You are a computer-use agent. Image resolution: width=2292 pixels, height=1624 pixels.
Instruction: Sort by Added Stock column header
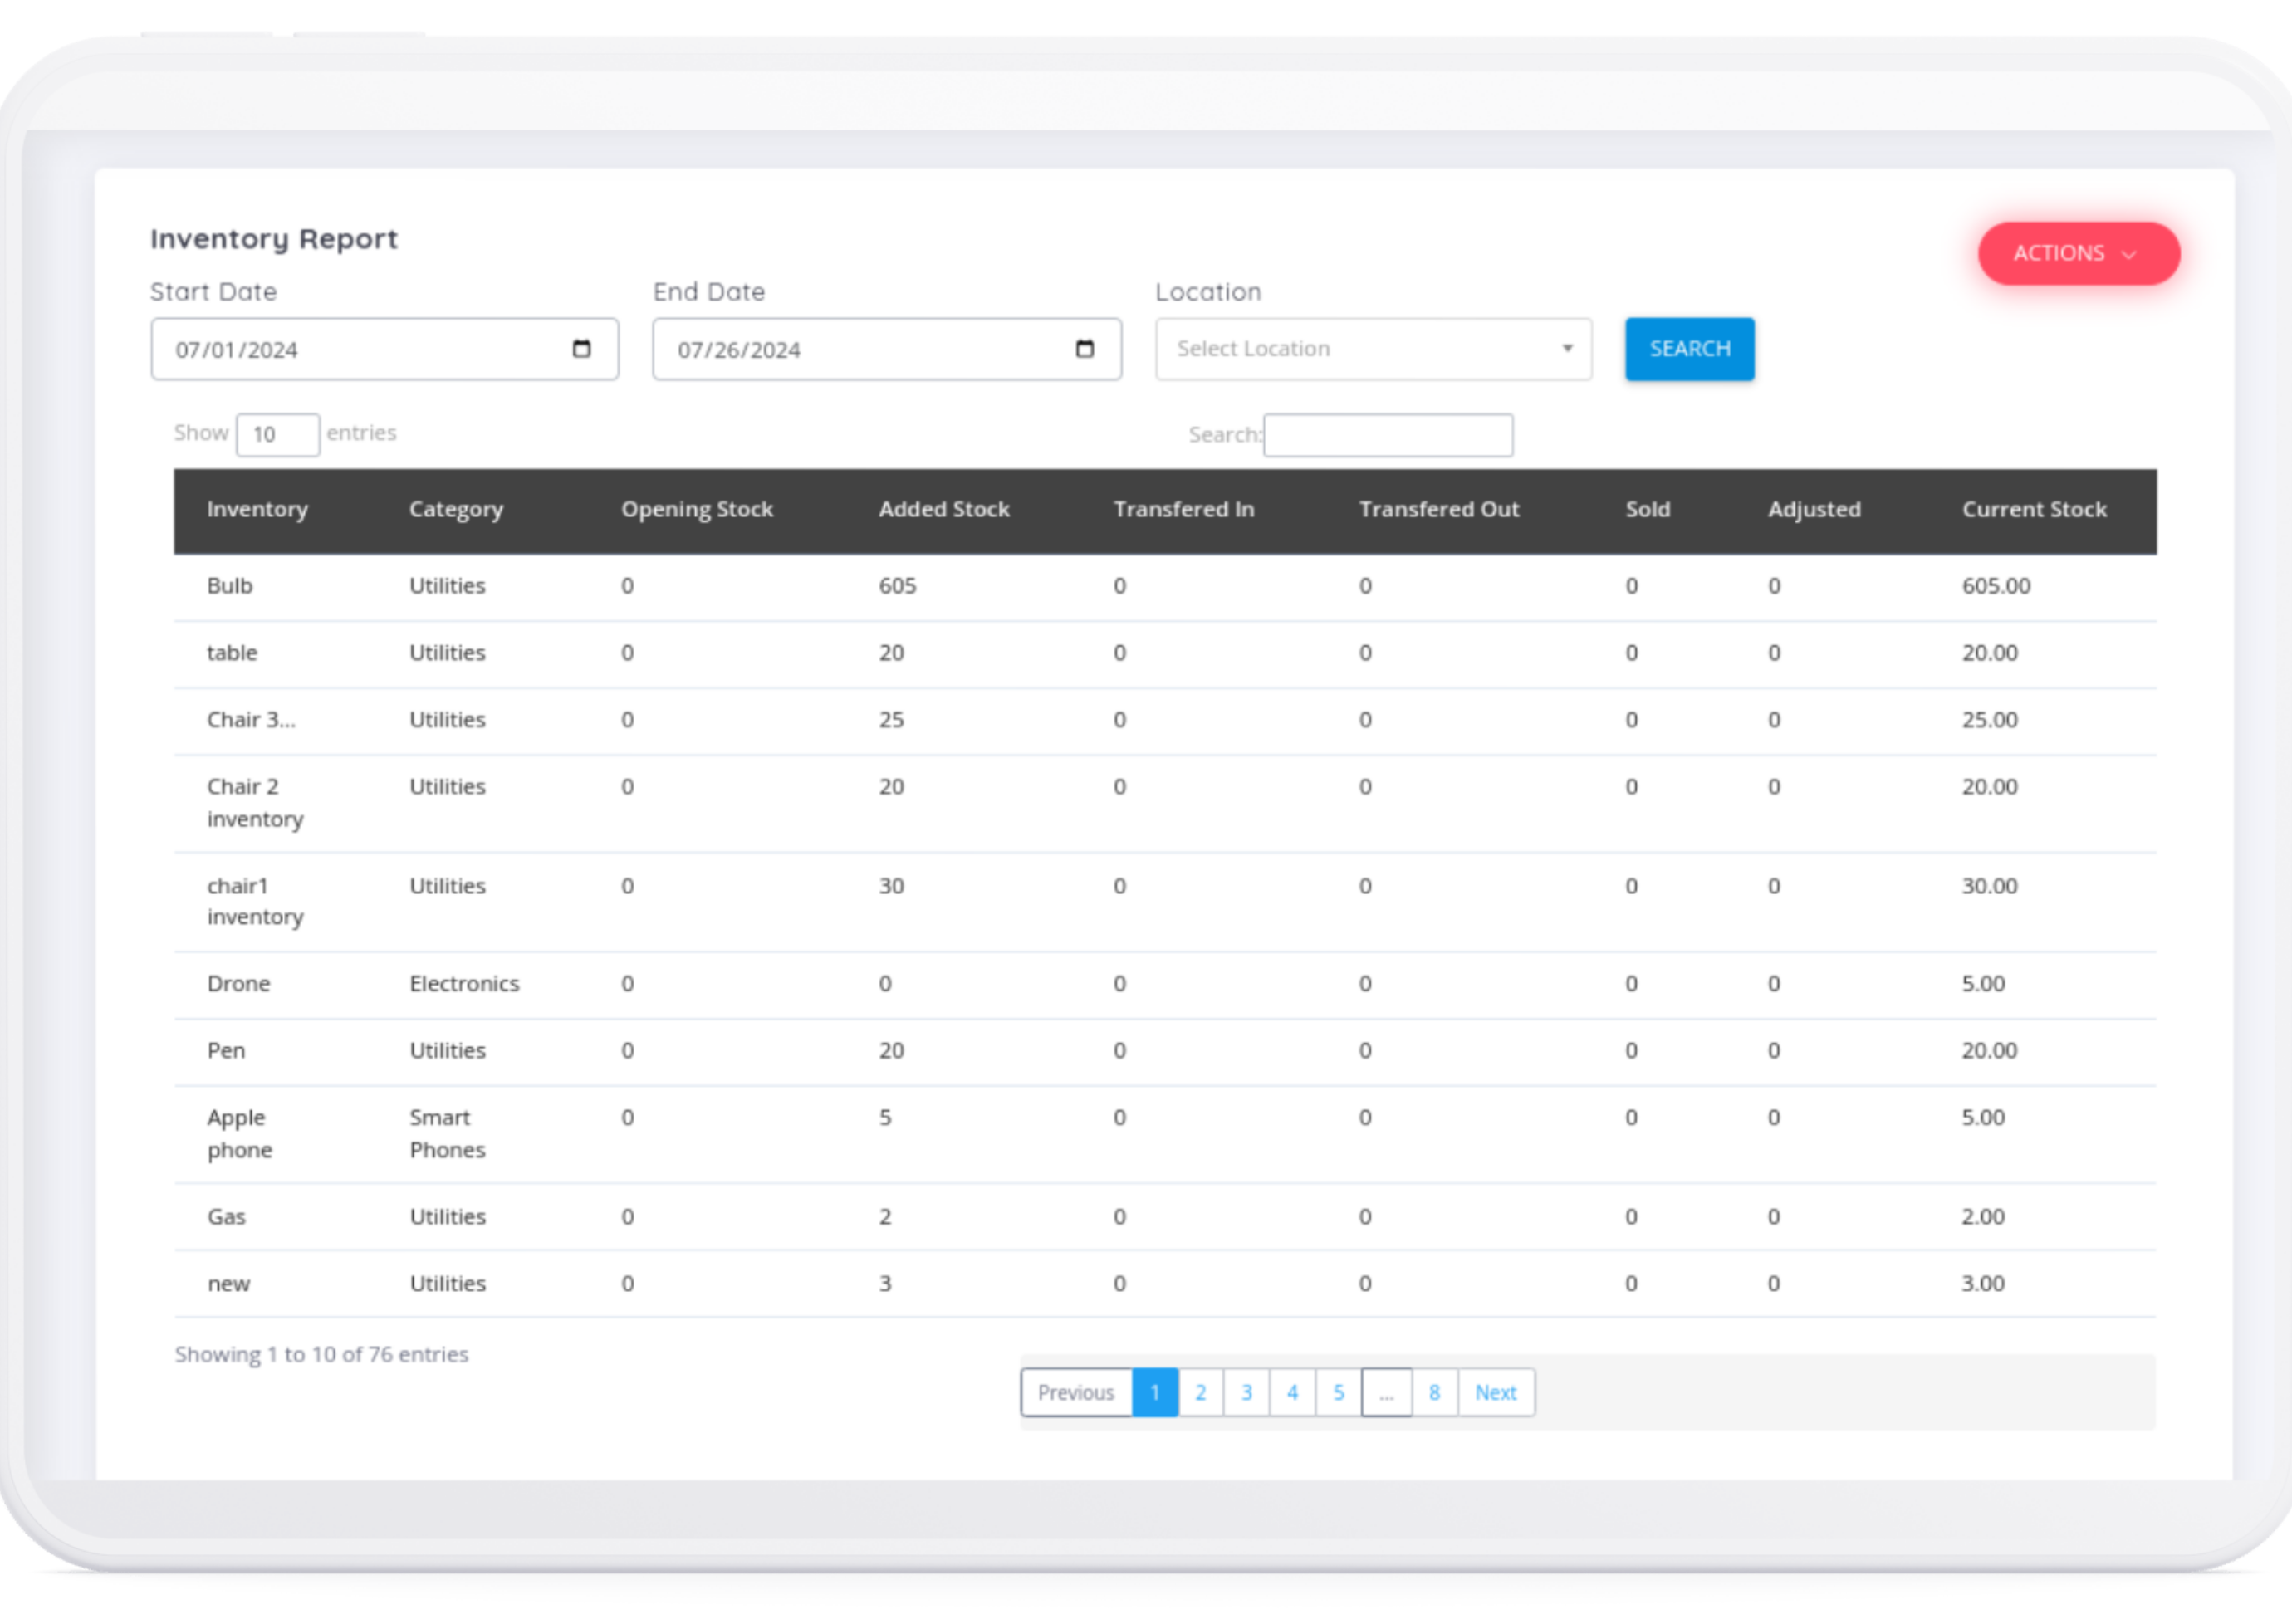tap(943, 510)
